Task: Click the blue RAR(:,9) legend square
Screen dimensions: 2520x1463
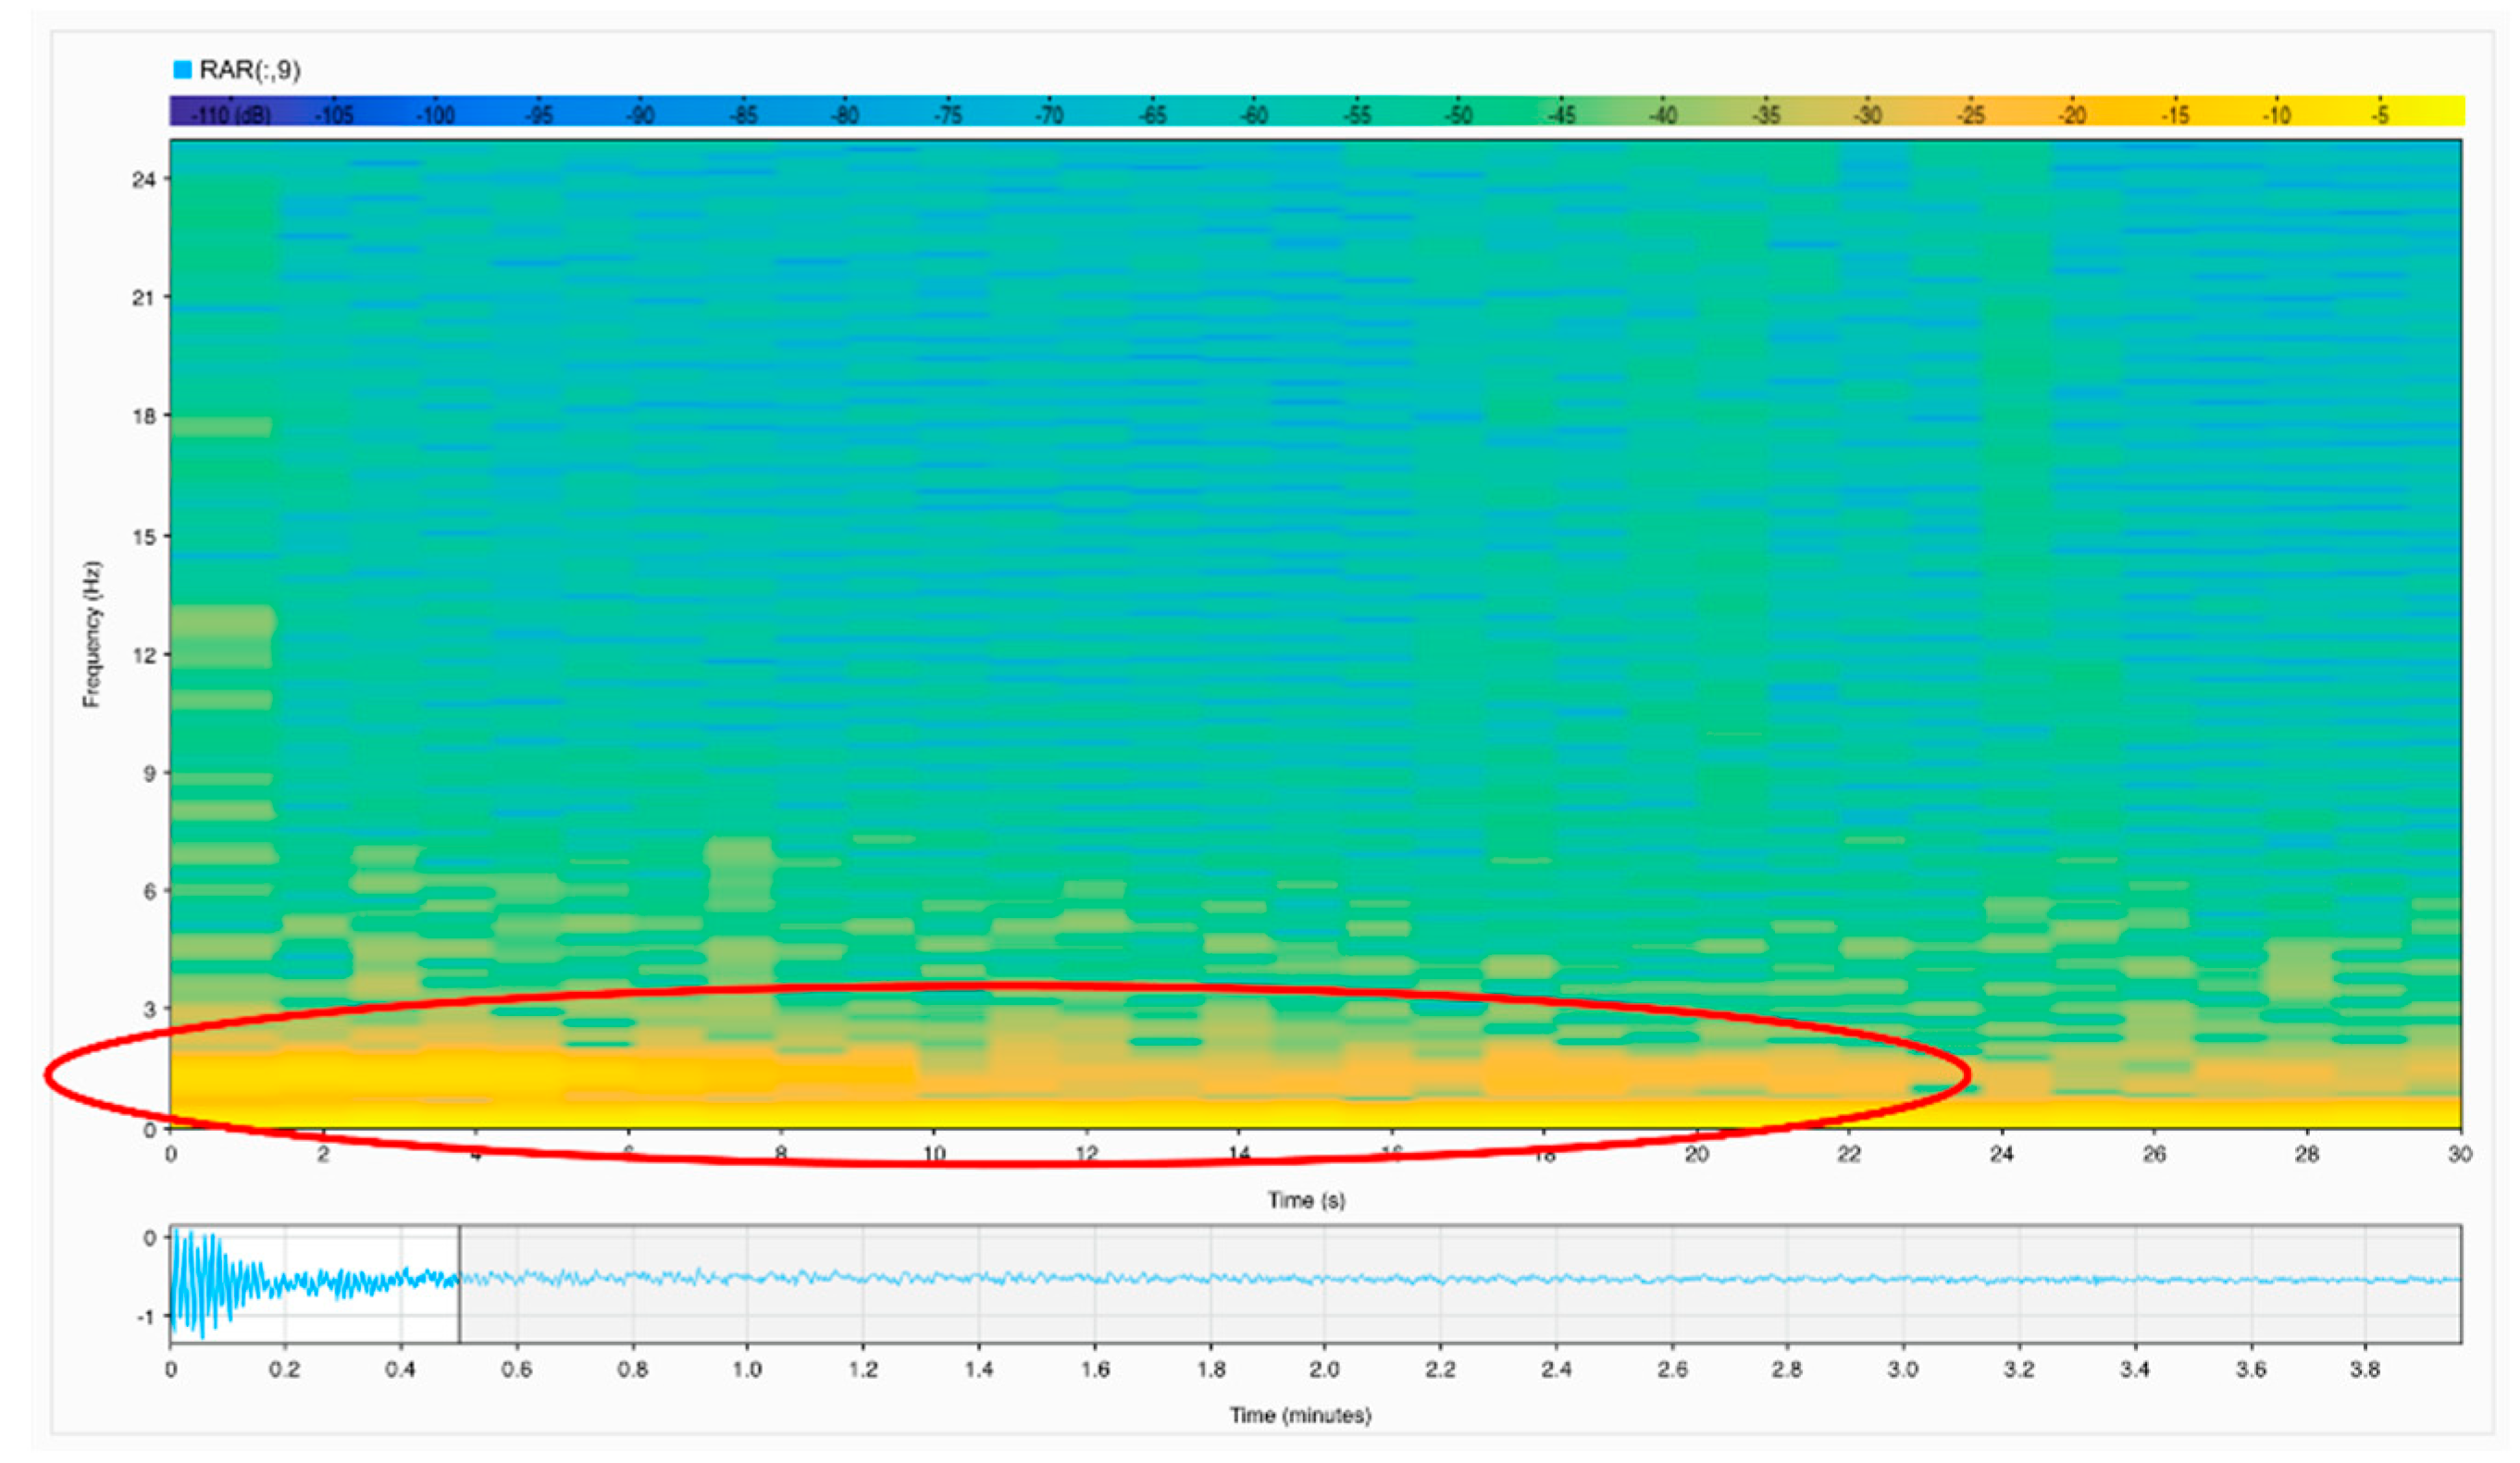Action: click(182, 70)
